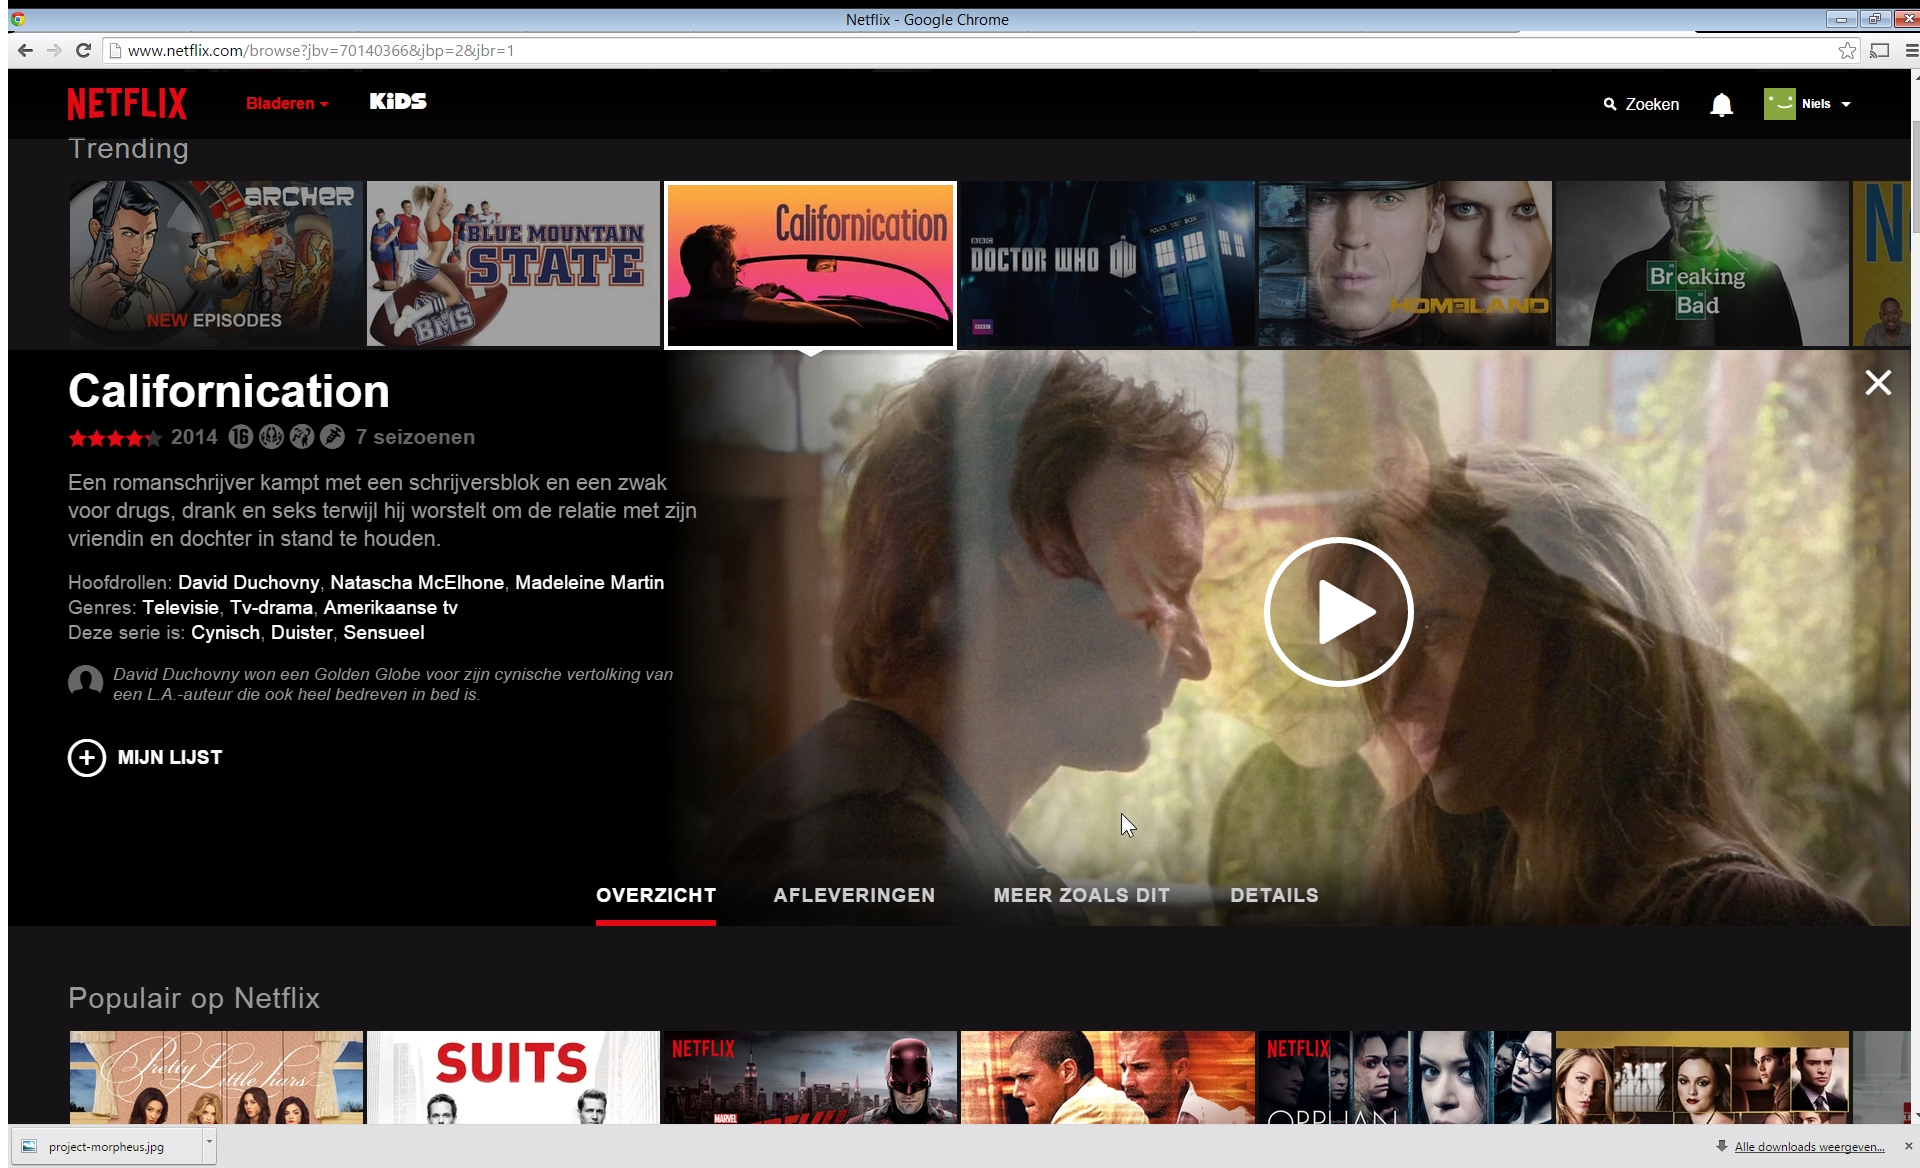
Task: Click the Zoeken search icon
Action: pos(1610,104)
